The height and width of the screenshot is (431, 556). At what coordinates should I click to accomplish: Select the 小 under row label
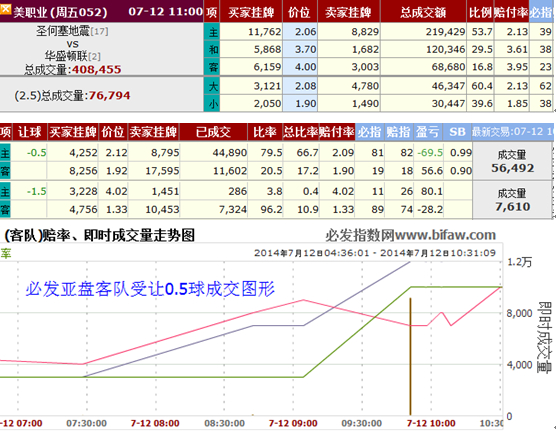[212, 103]
